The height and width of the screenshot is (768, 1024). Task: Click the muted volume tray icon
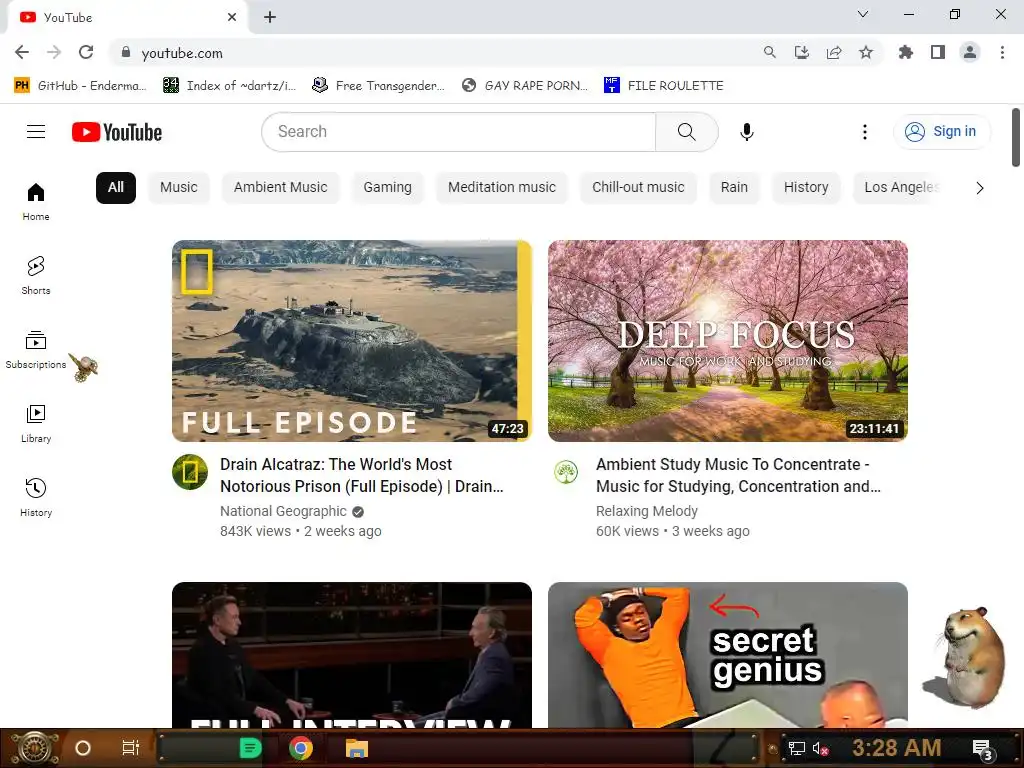pyautogui.click(x=820, y=748)
